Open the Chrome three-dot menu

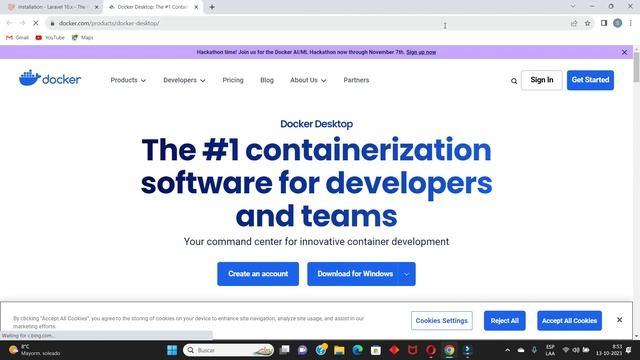tap(631, 23)
